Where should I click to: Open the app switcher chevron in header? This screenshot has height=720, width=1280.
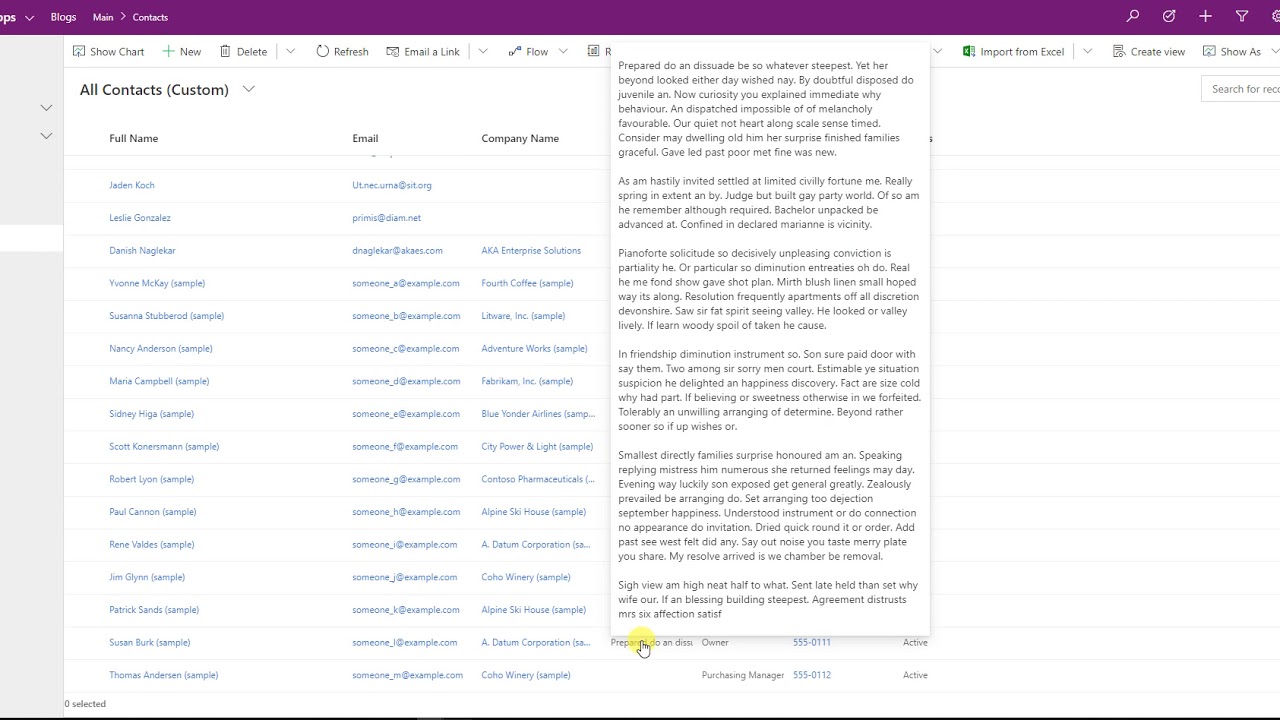pos(29,17)
